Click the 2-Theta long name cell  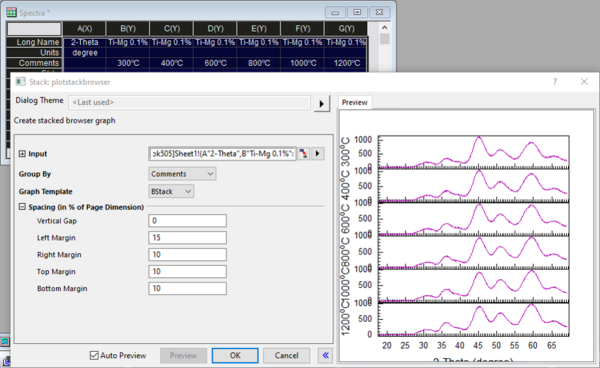coord(85,42)
